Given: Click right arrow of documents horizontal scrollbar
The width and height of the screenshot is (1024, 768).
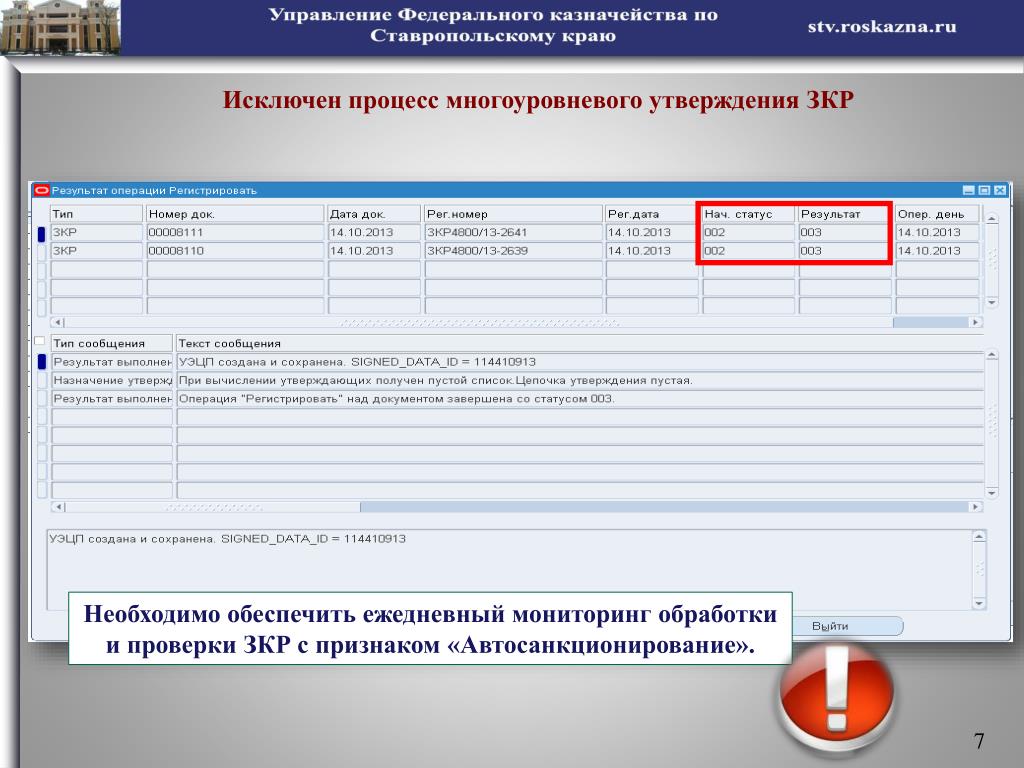Looking at the screenshot, I should click(x=976, y=322).
